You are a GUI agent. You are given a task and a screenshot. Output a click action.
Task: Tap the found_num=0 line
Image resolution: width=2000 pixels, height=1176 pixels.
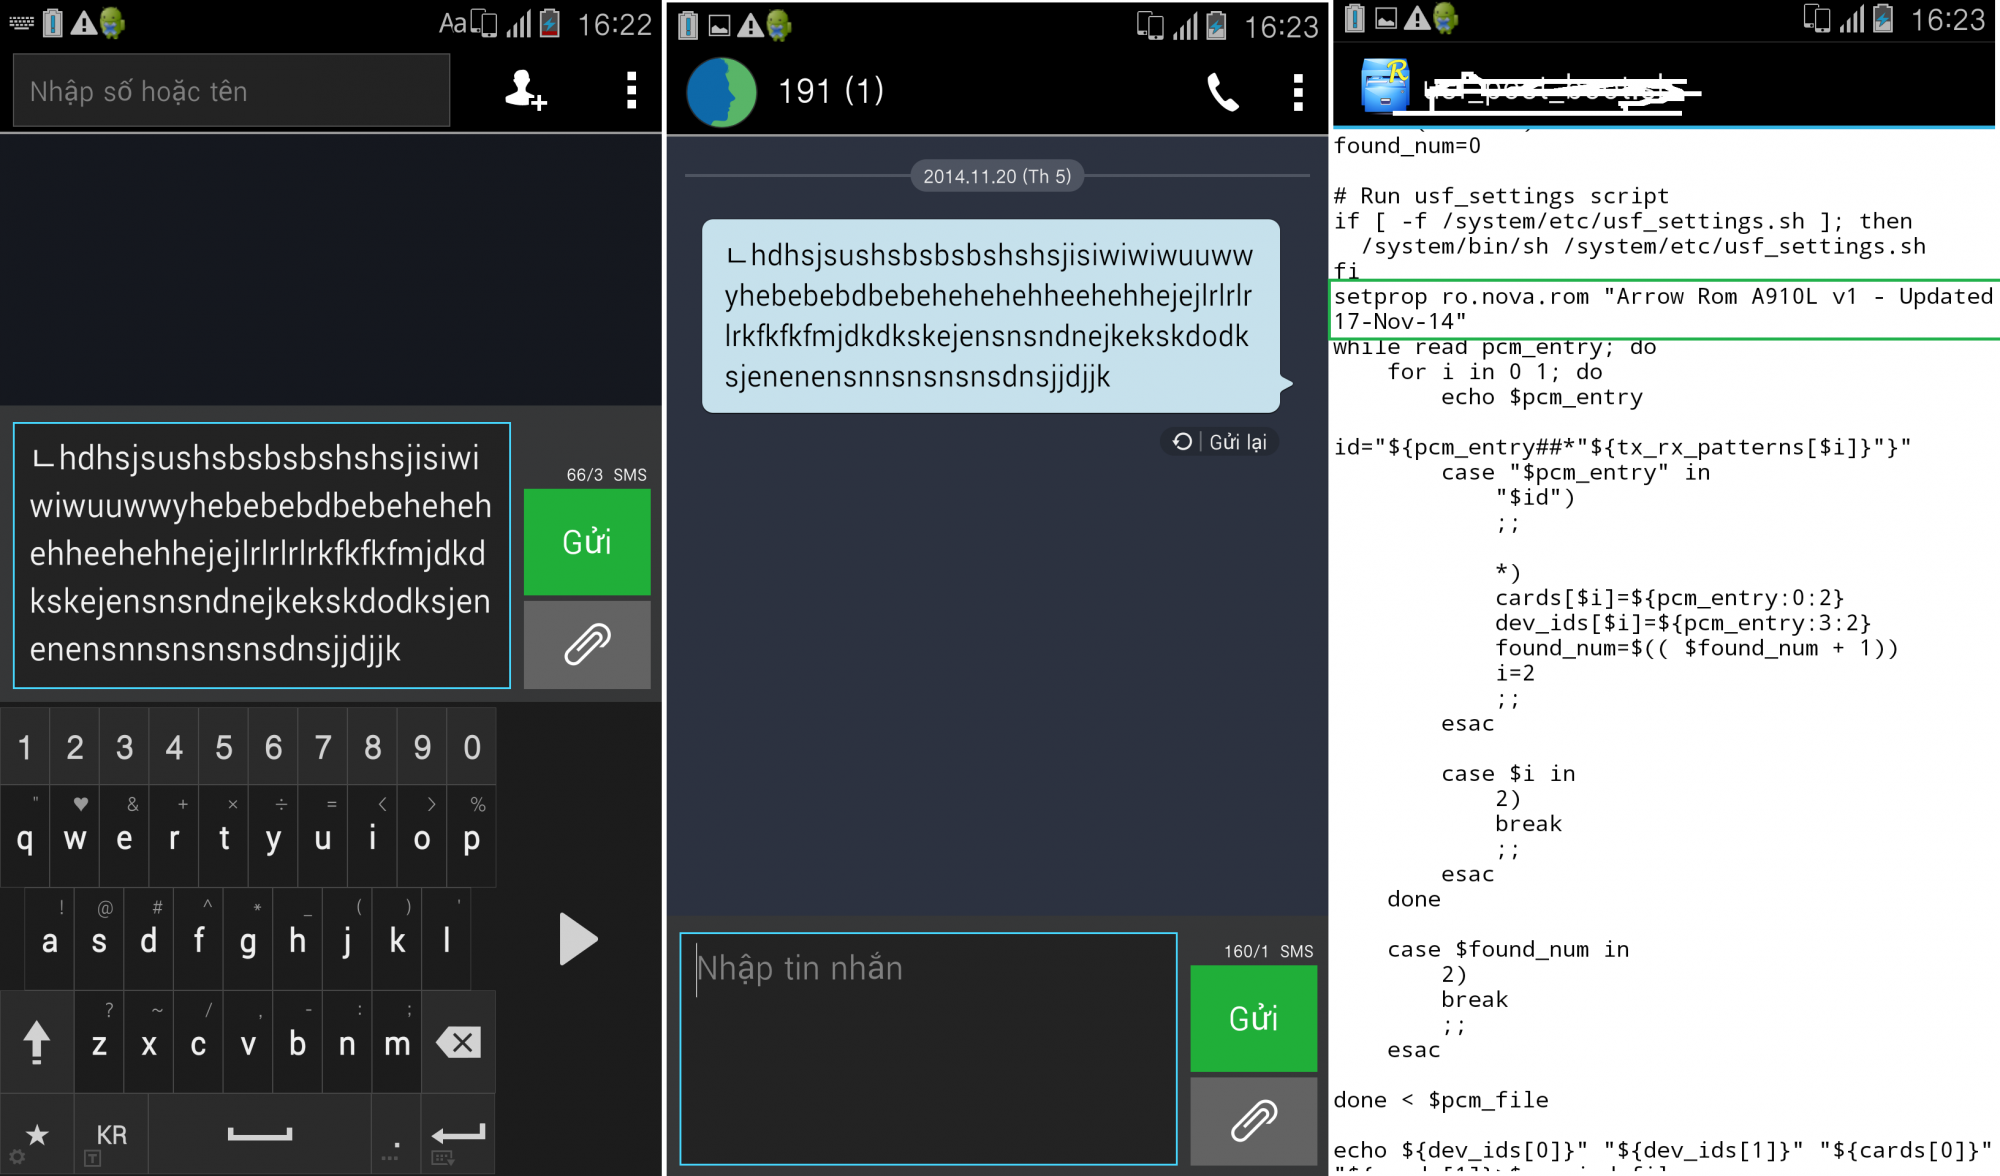point(1407,146)
